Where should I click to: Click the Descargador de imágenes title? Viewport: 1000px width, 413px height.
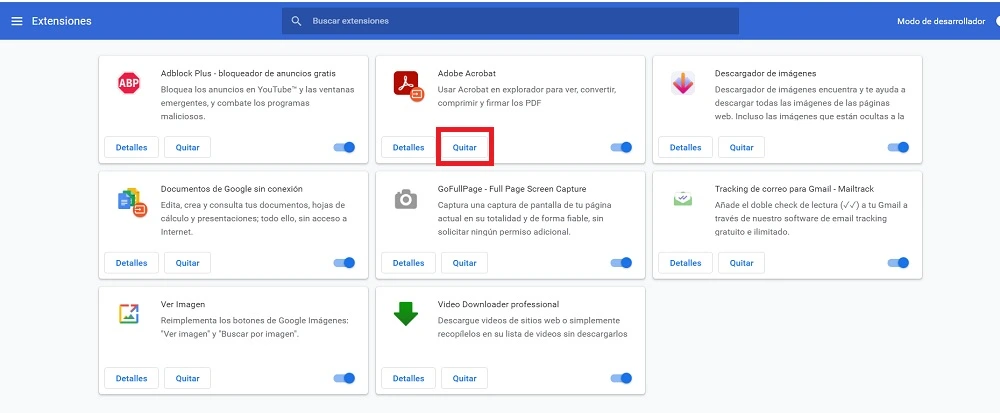pyautogui.click(x=765, y=73)
